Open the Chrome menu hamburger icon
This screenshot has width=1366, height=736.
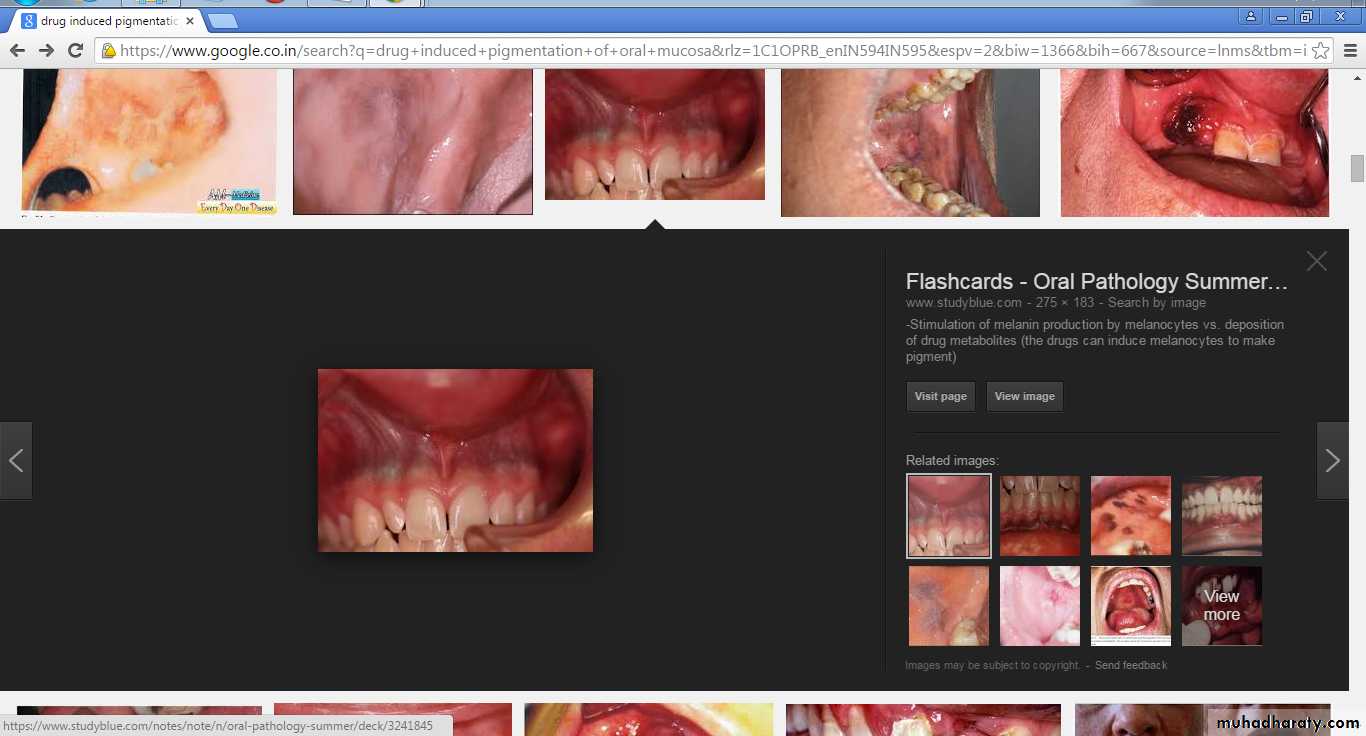(x=1349, y=50)
